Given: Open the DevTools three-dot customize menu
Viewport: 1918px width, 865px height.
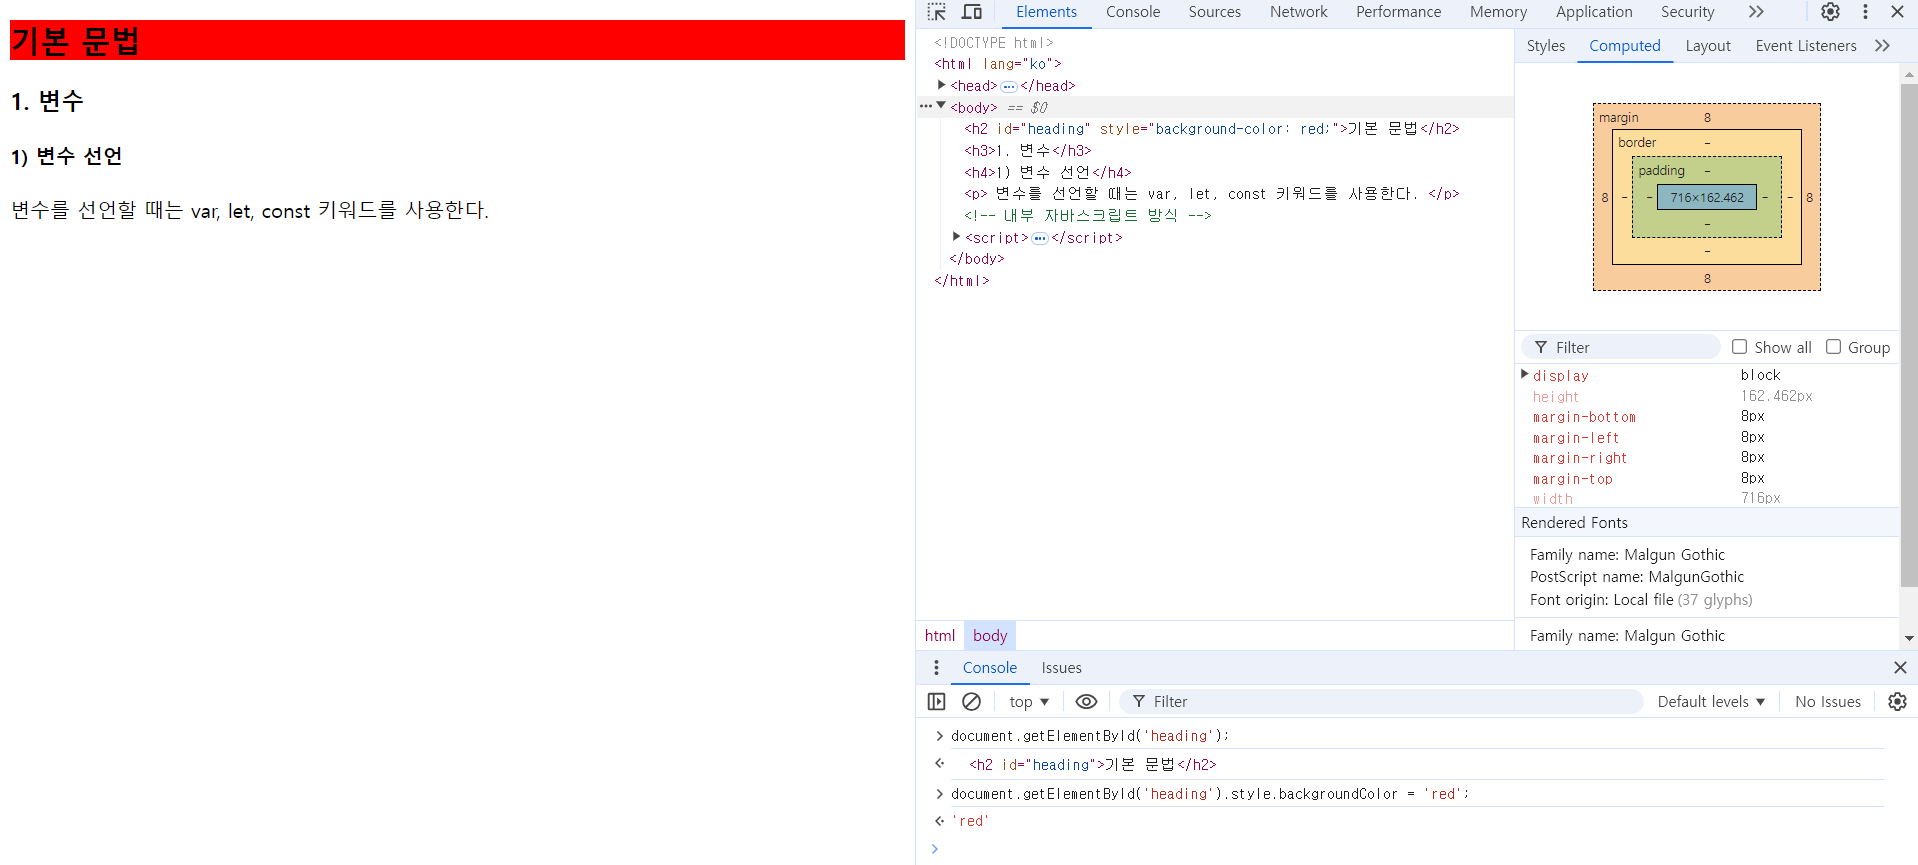Looking at the screenshot, I should [x=1865, y=12].
